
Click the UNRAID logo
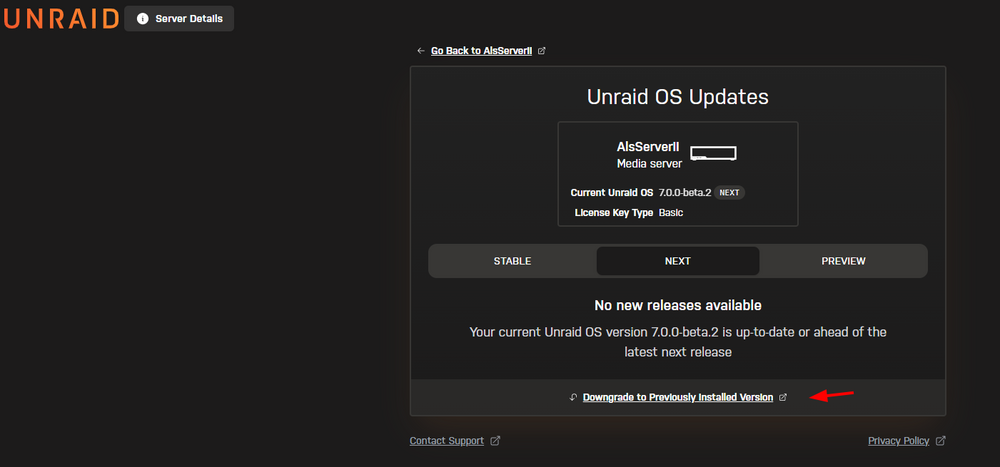[61, 19]
